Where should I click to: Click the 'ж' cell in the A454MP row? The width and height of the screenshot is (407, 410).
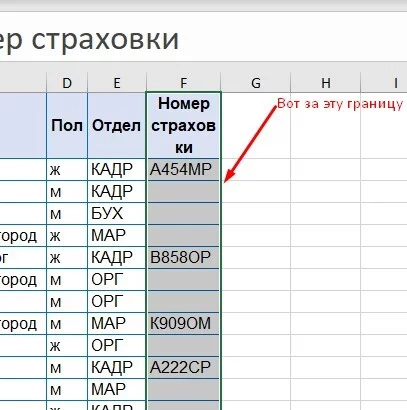tap(67, 170)
